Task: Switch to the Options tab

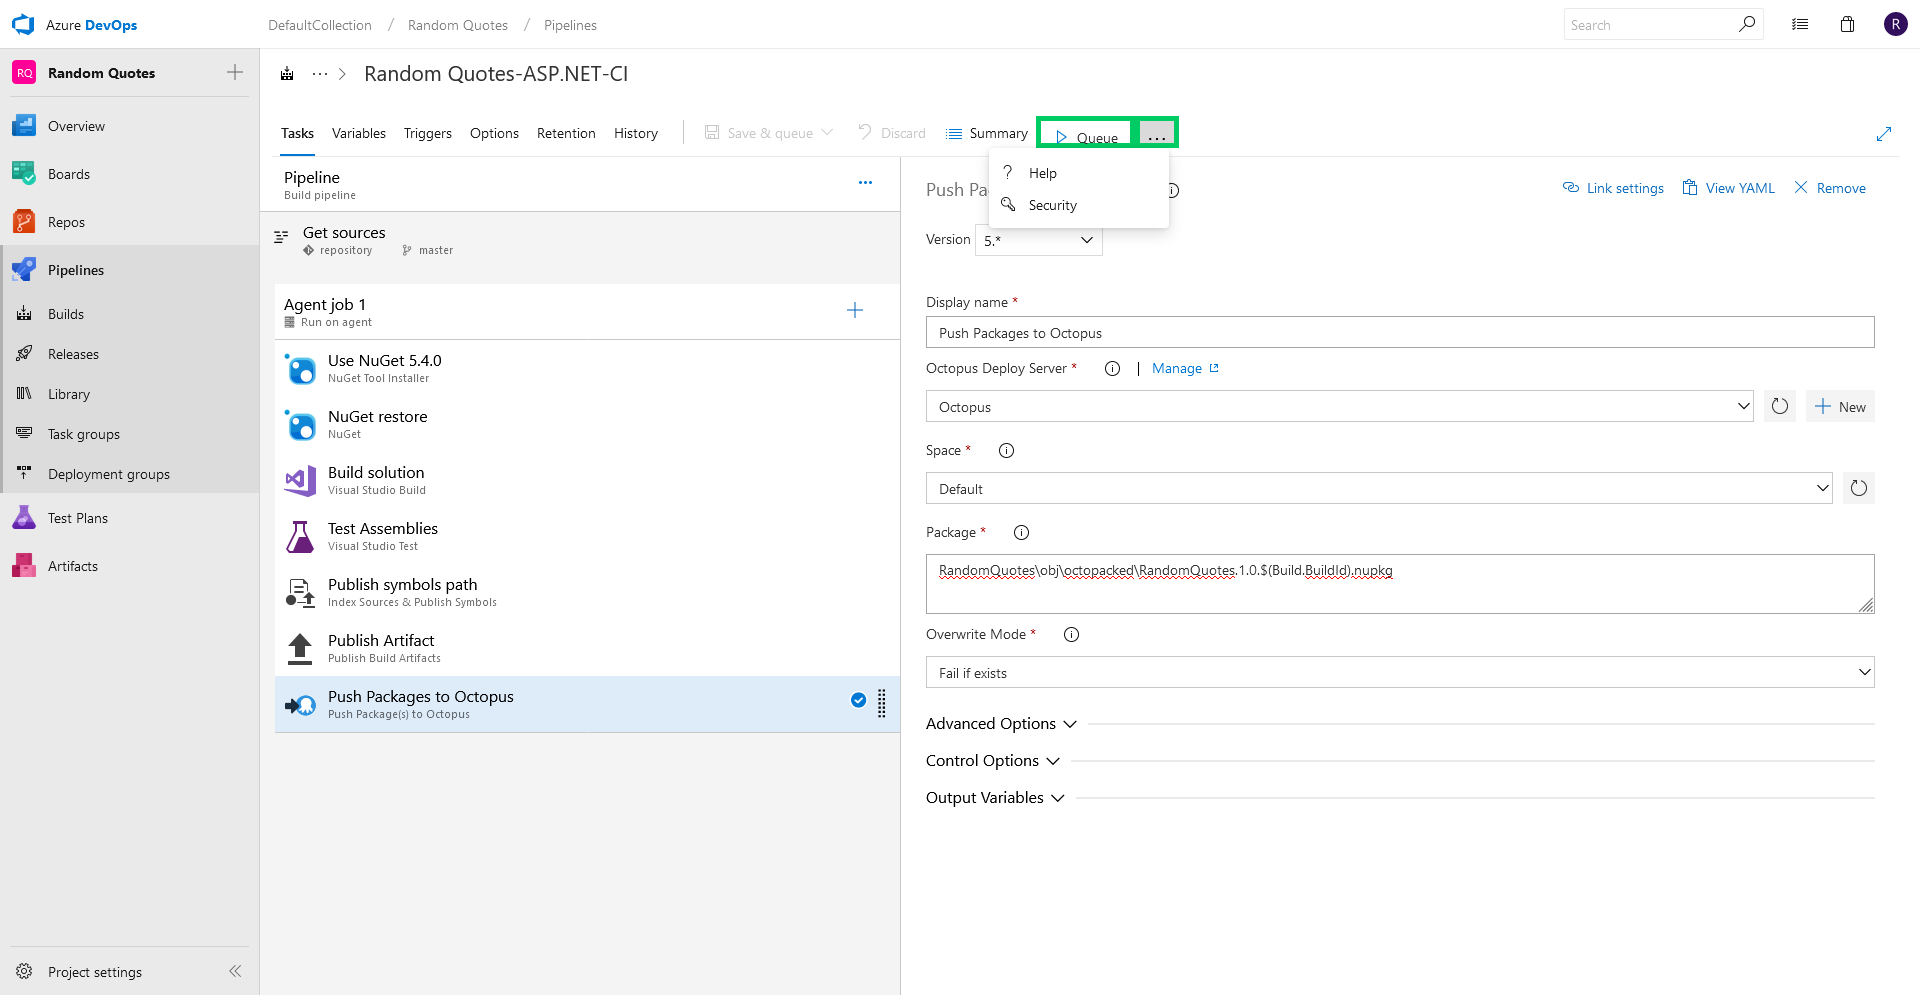Action: tap(494, 133)
